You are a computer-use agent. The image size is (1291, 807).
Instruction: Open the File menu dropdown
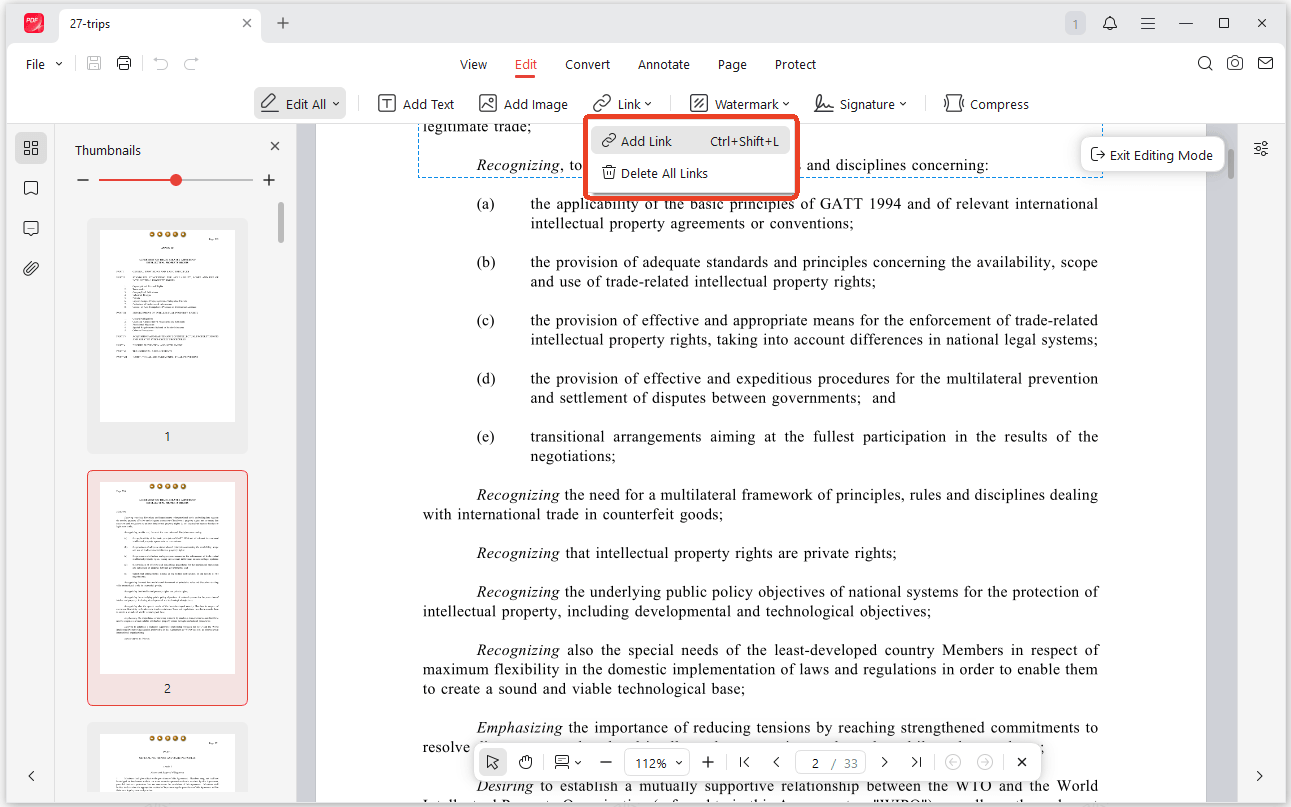coord(44,64)
